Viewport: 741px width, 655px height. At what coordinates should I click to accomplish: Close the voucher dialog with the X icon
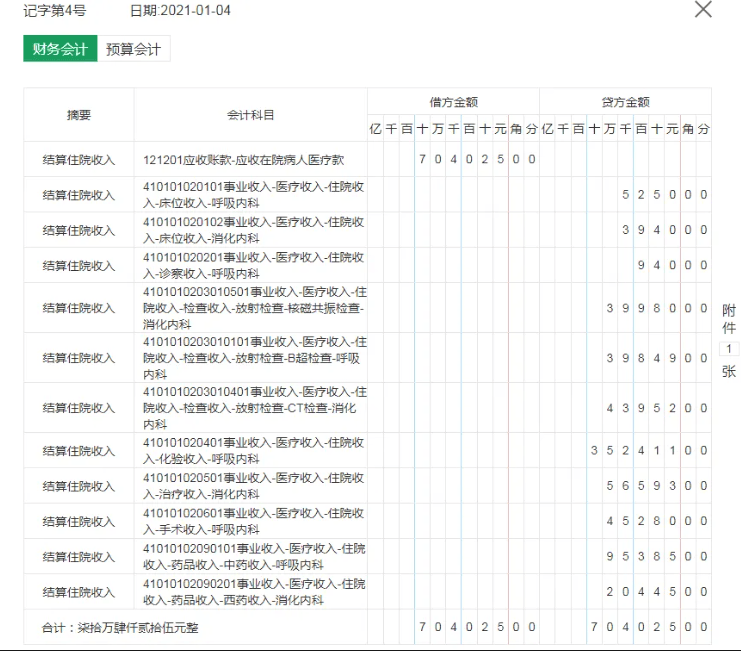point(703,10)
